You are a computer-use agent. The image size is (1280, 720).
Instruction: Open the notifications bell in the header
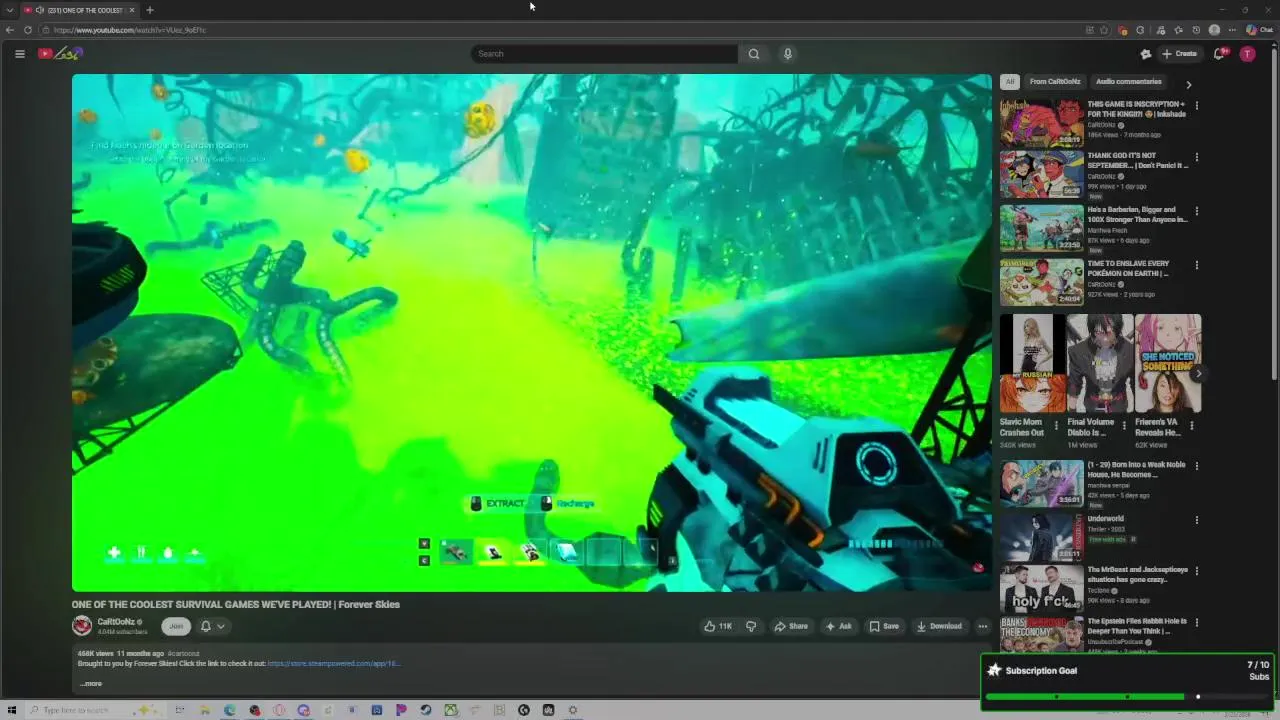pos(1219,54)
